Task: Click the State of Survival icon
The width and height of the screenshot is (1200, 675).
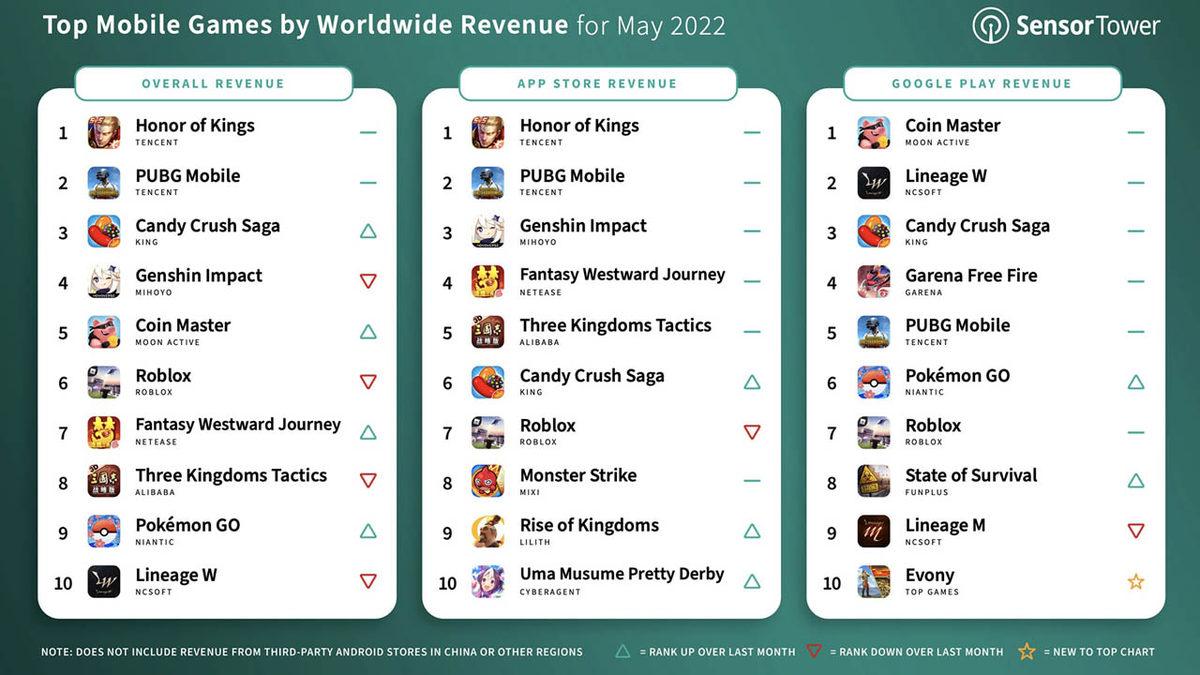Action: click(873, 482)
